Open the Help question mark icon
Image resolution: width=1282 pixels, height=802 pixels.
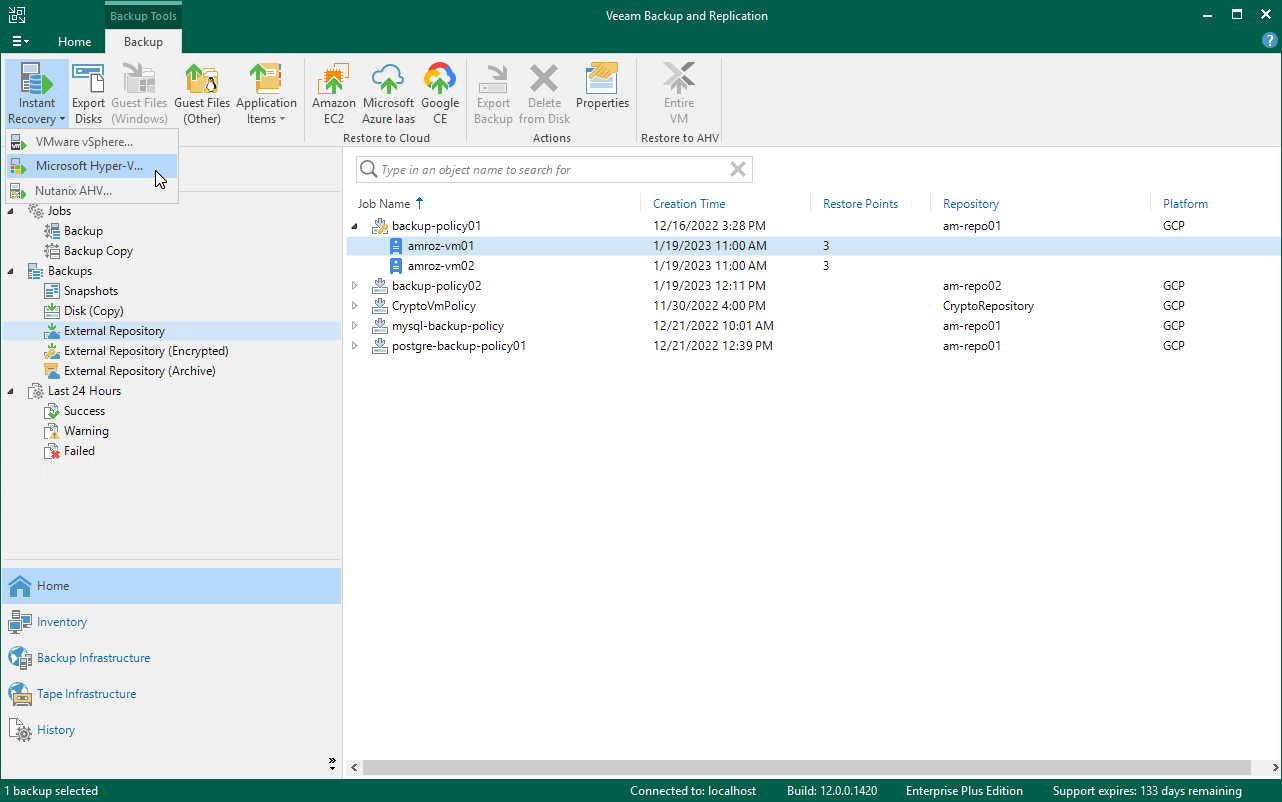[1269, 41]
